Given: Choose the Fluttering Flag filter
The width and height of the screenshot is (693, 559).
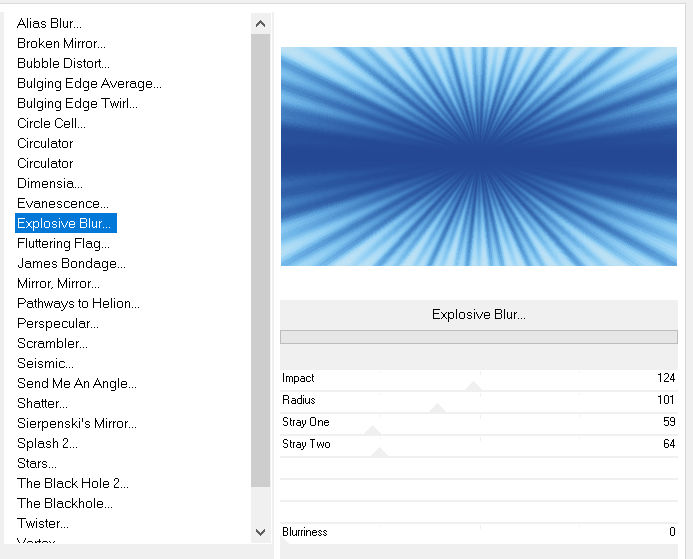Looking at the screenshot, I should click(x=63, y=243).
